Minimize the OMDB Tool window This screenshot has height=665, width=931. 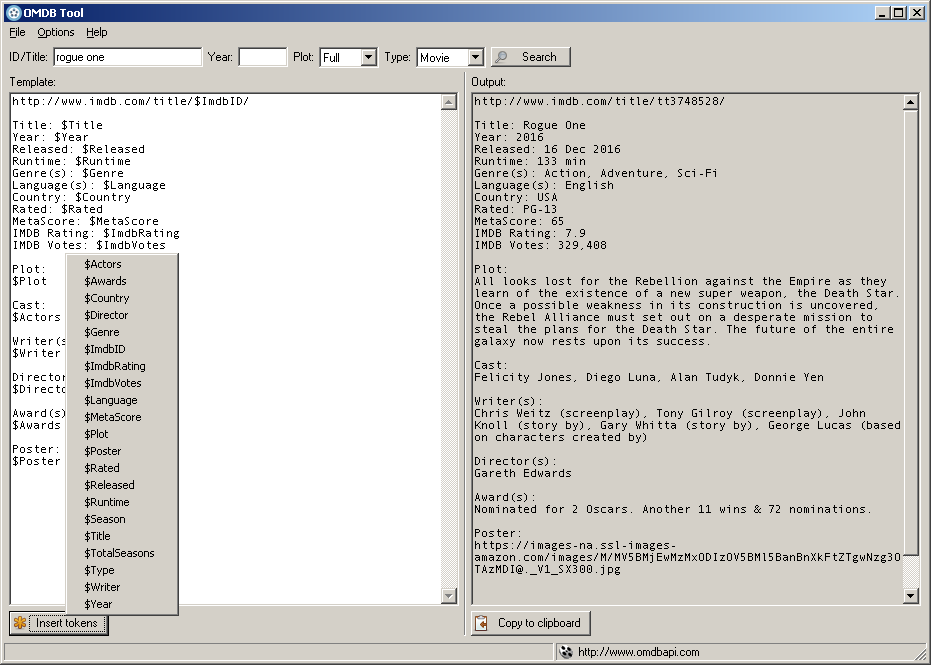[883, 12]
